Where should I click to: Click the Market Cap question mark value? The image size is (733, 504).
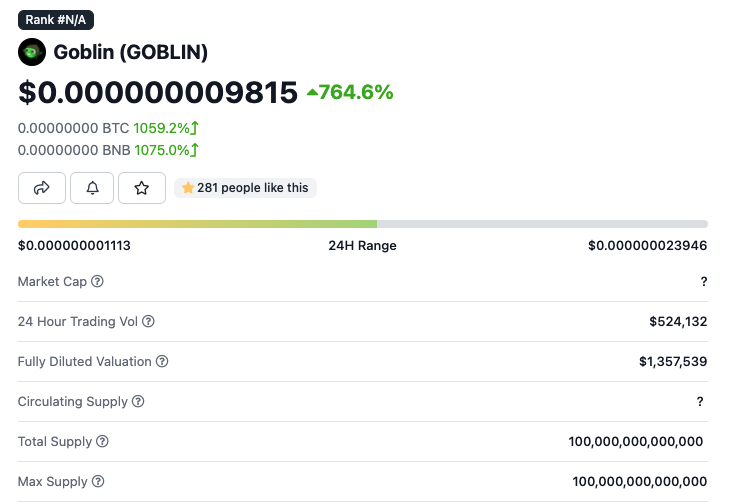pos(704,282)
